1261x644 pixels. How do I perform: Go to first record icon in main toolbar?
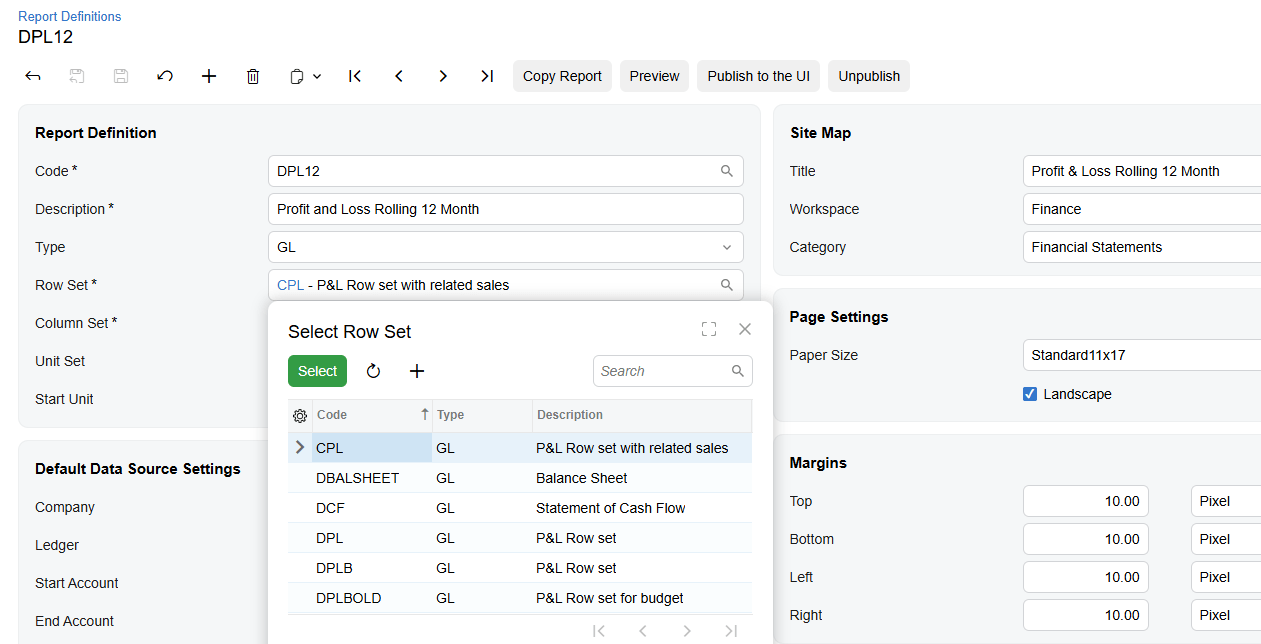point(355,76)
